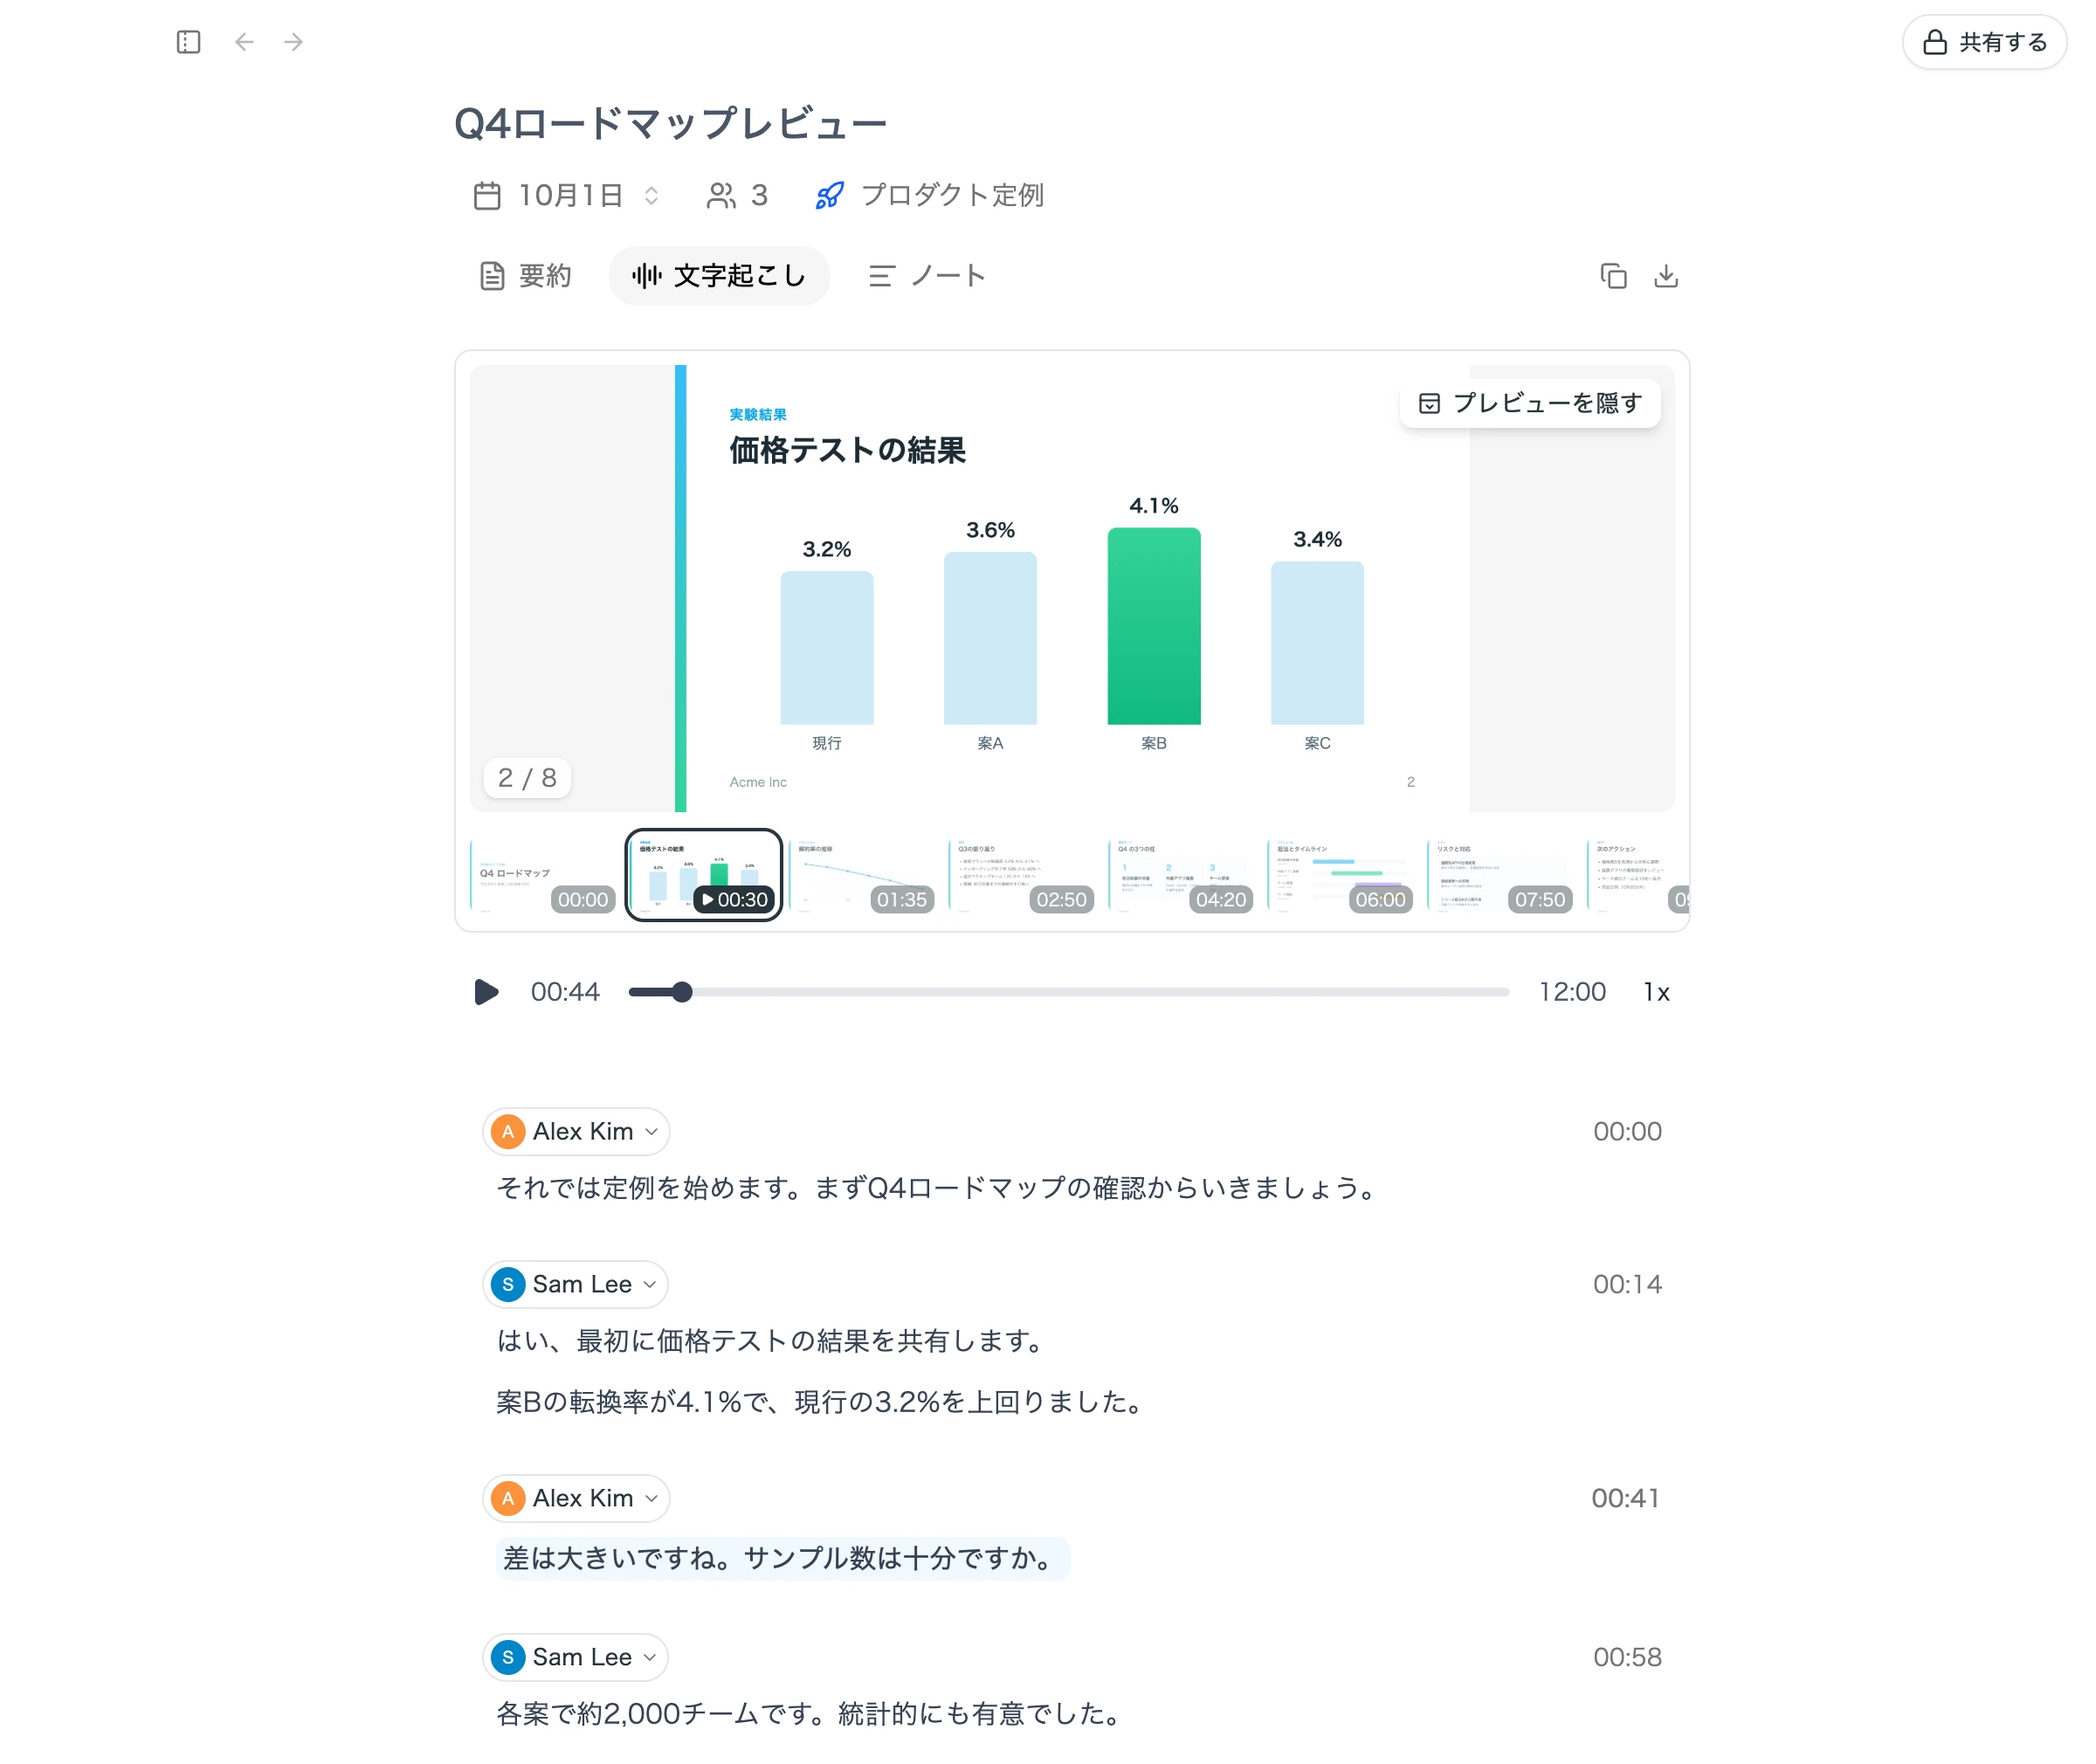Viewport: 2096px width, 1764px height.
Task: Select slide thumbnail at 00:30
Action: pyautogui.click(x=703, y=875)
